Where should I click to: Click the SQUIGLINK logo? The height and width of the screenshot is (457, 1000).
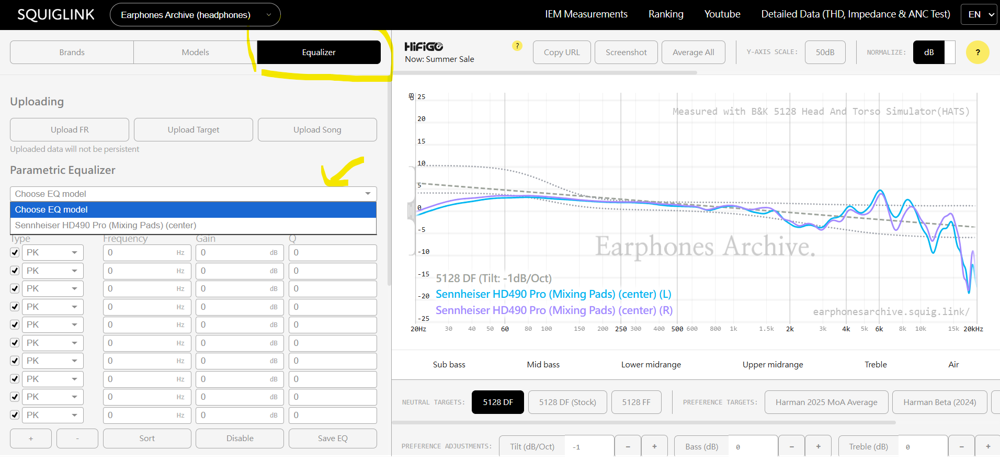point(55,15)
